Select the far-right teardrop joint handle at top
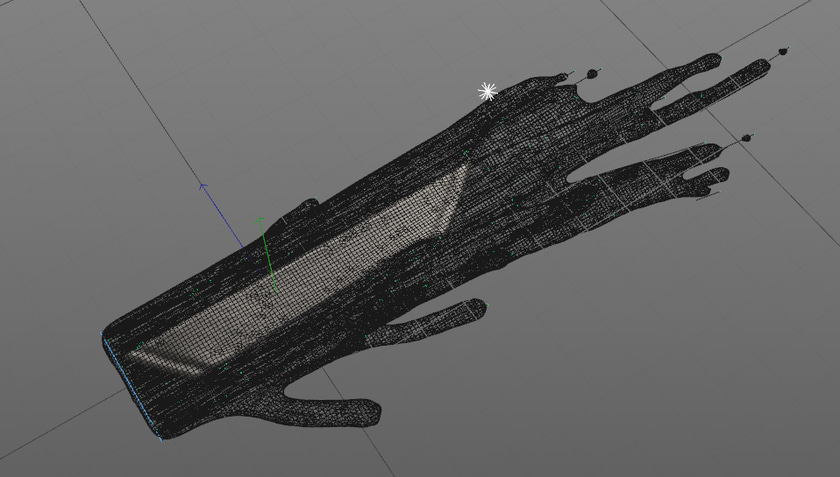This screenshot has width=840, height=477. tap(782, 49)
